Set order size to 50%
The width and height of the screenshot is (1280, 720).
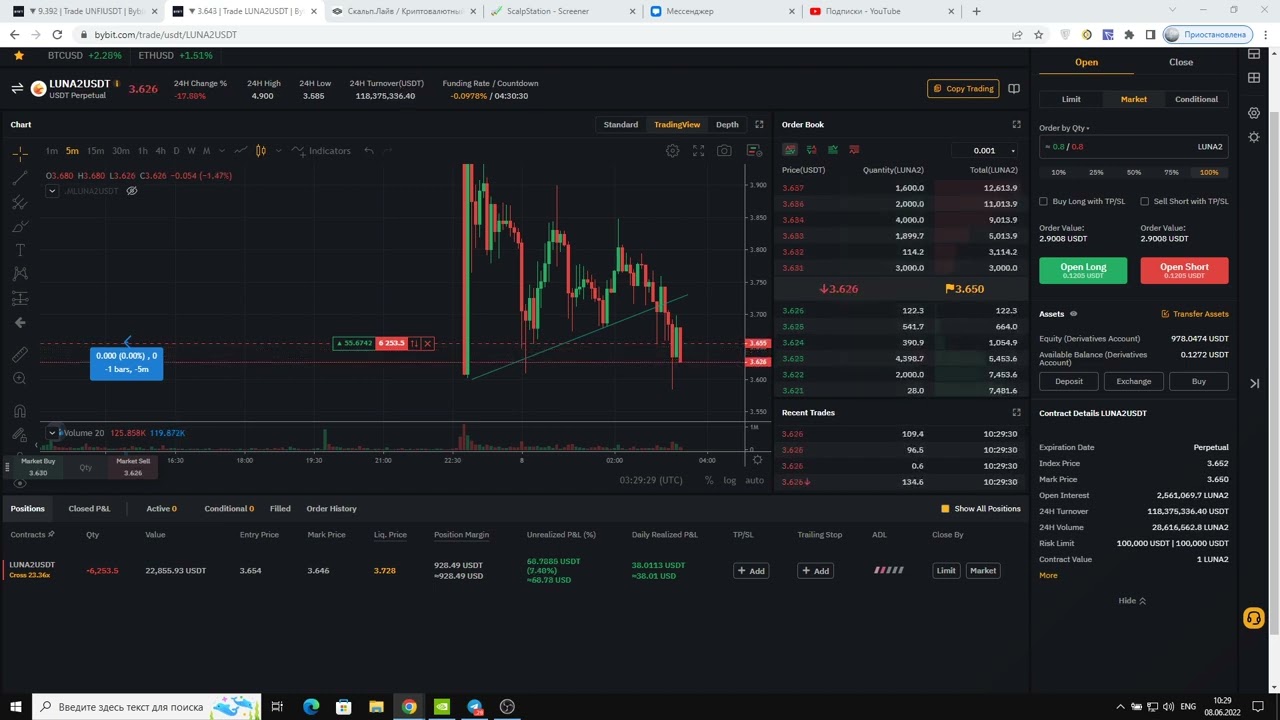(1134, 172)
